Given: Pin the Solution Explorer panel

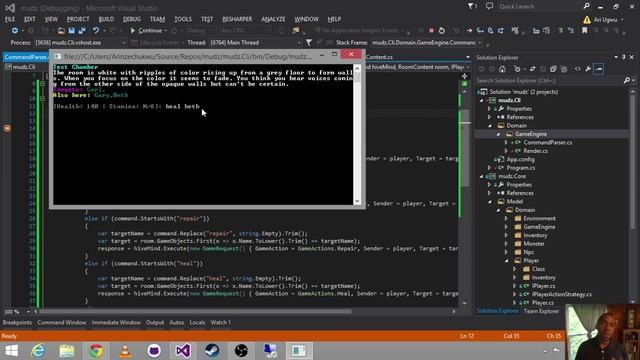Looking at the screenshot, I should coord(624,58).
